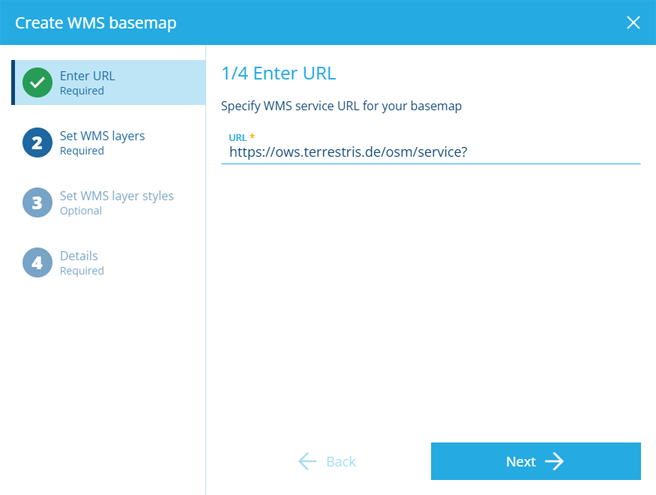Open the Enter URL step
This screenshot has height=495, width=656.
[108, 82]
